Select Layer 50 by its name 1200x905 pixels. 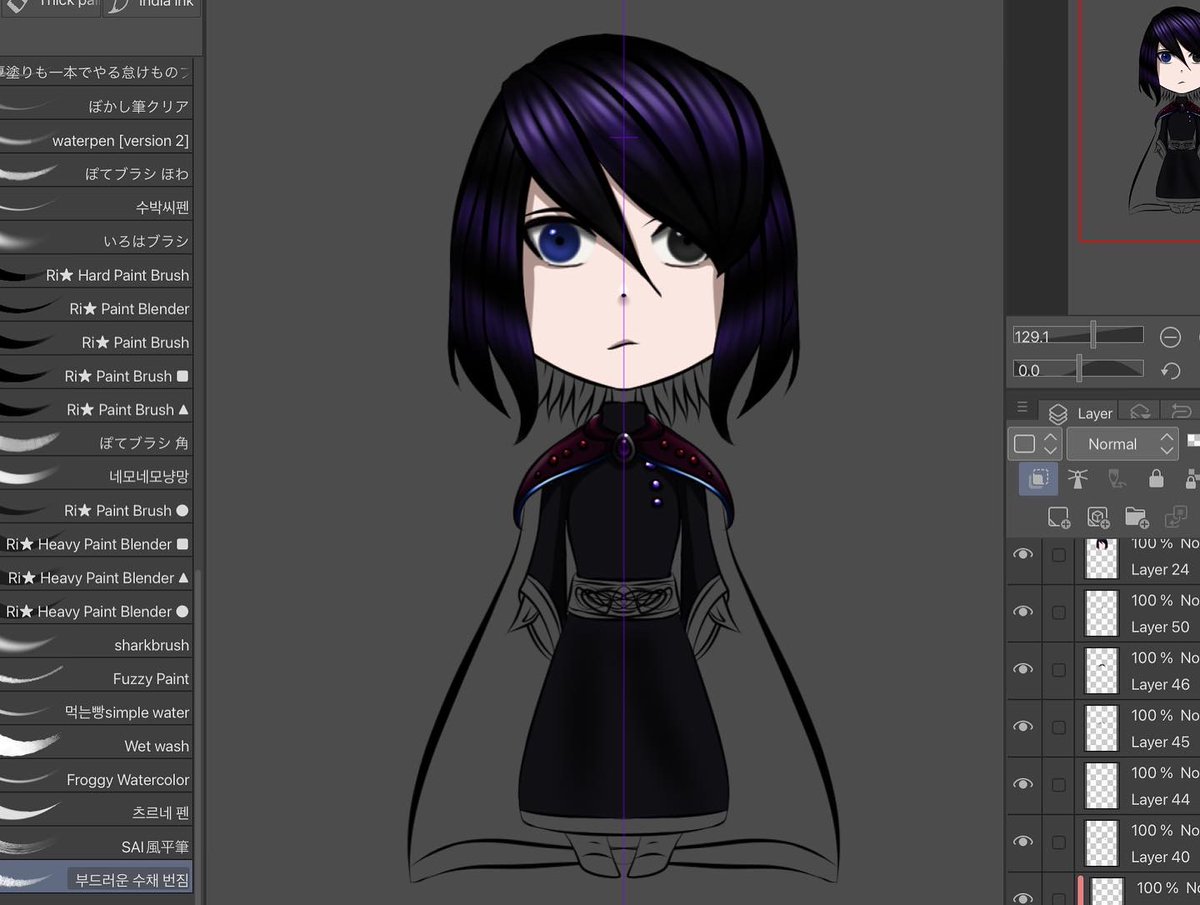coord(1160,627)
